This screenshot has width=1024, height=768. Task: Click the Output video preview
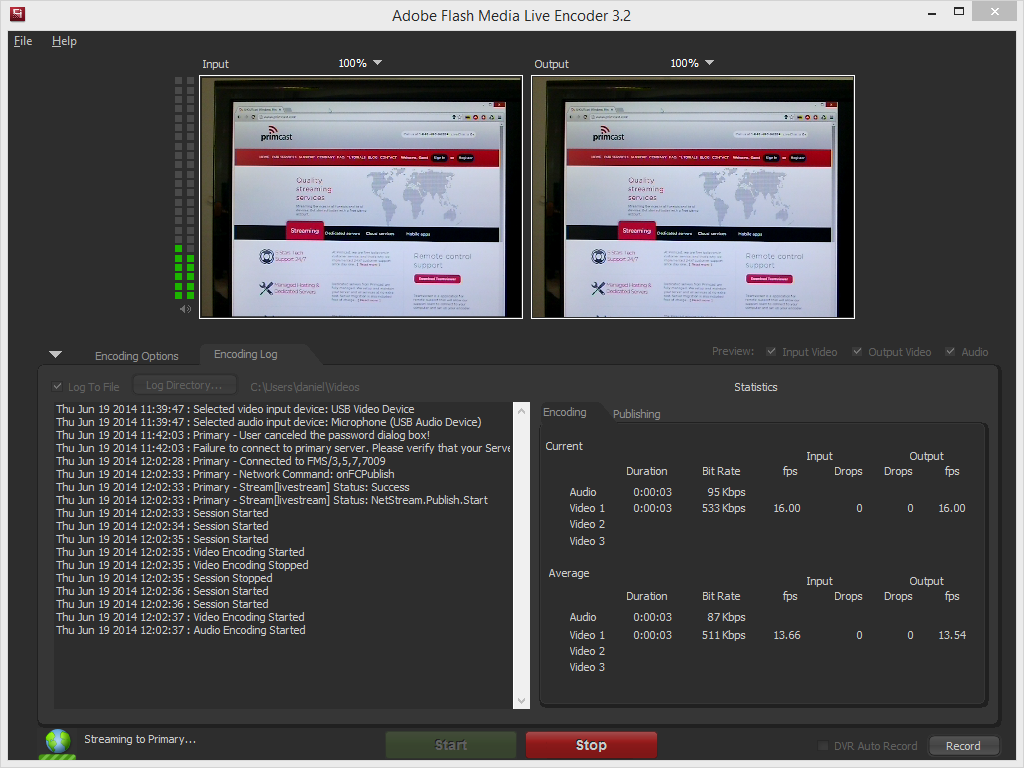point(693,197)
